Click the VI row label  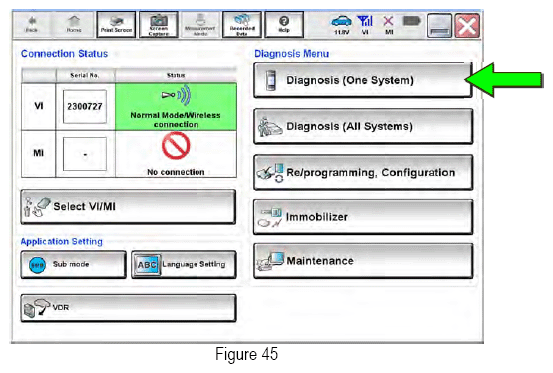39,106
